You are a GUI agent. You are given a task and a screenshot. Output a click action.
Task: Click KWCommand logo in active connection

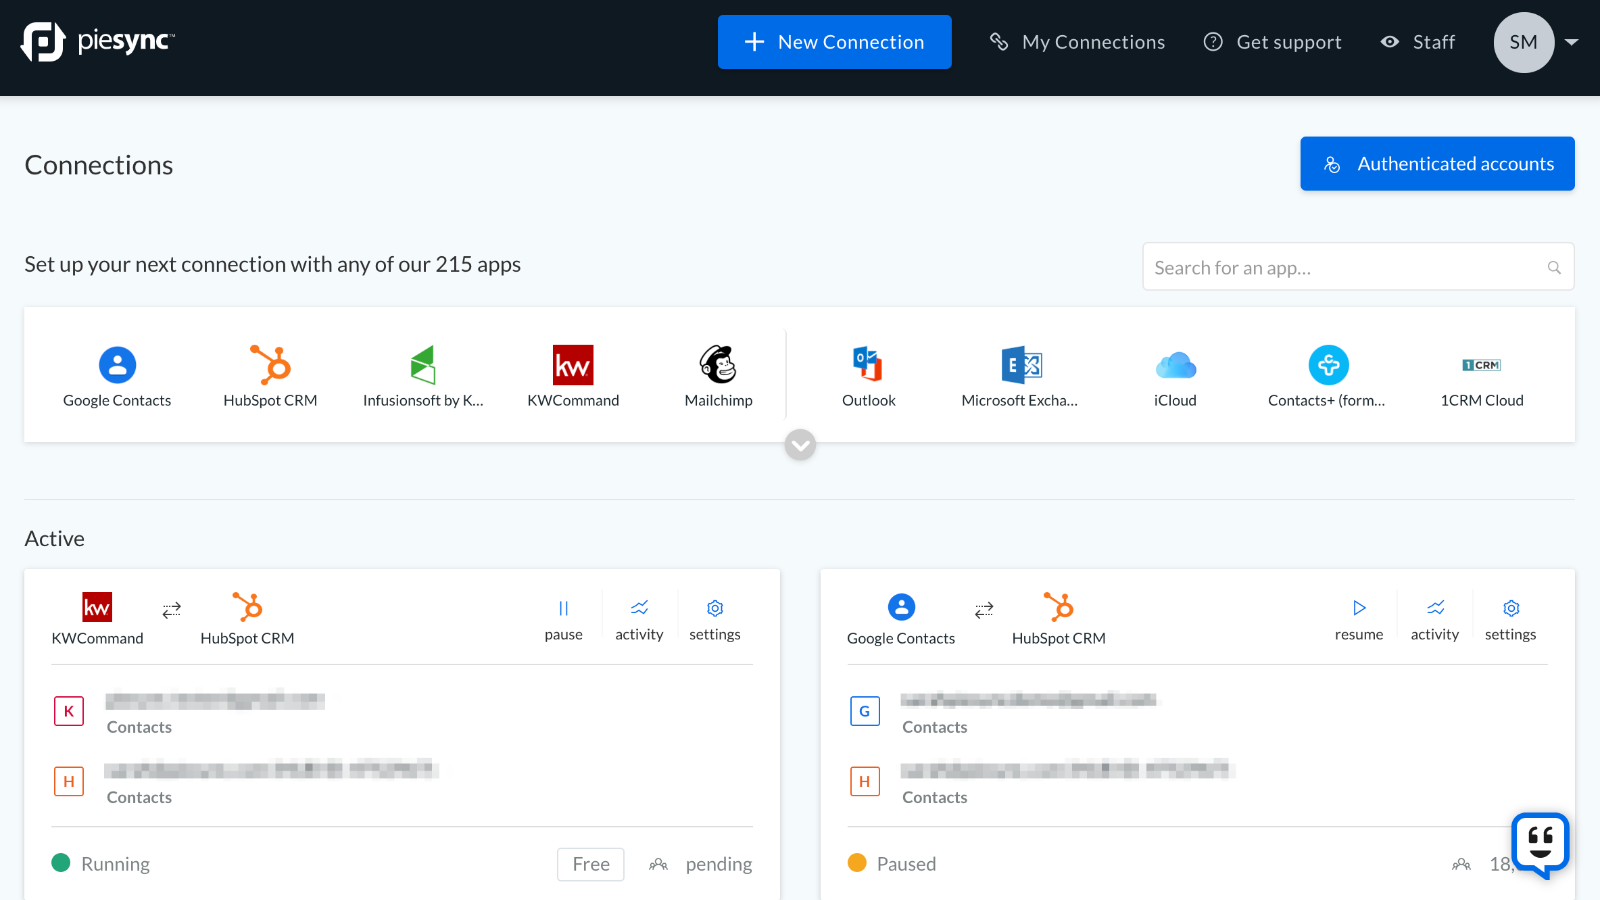coord(97,607)
